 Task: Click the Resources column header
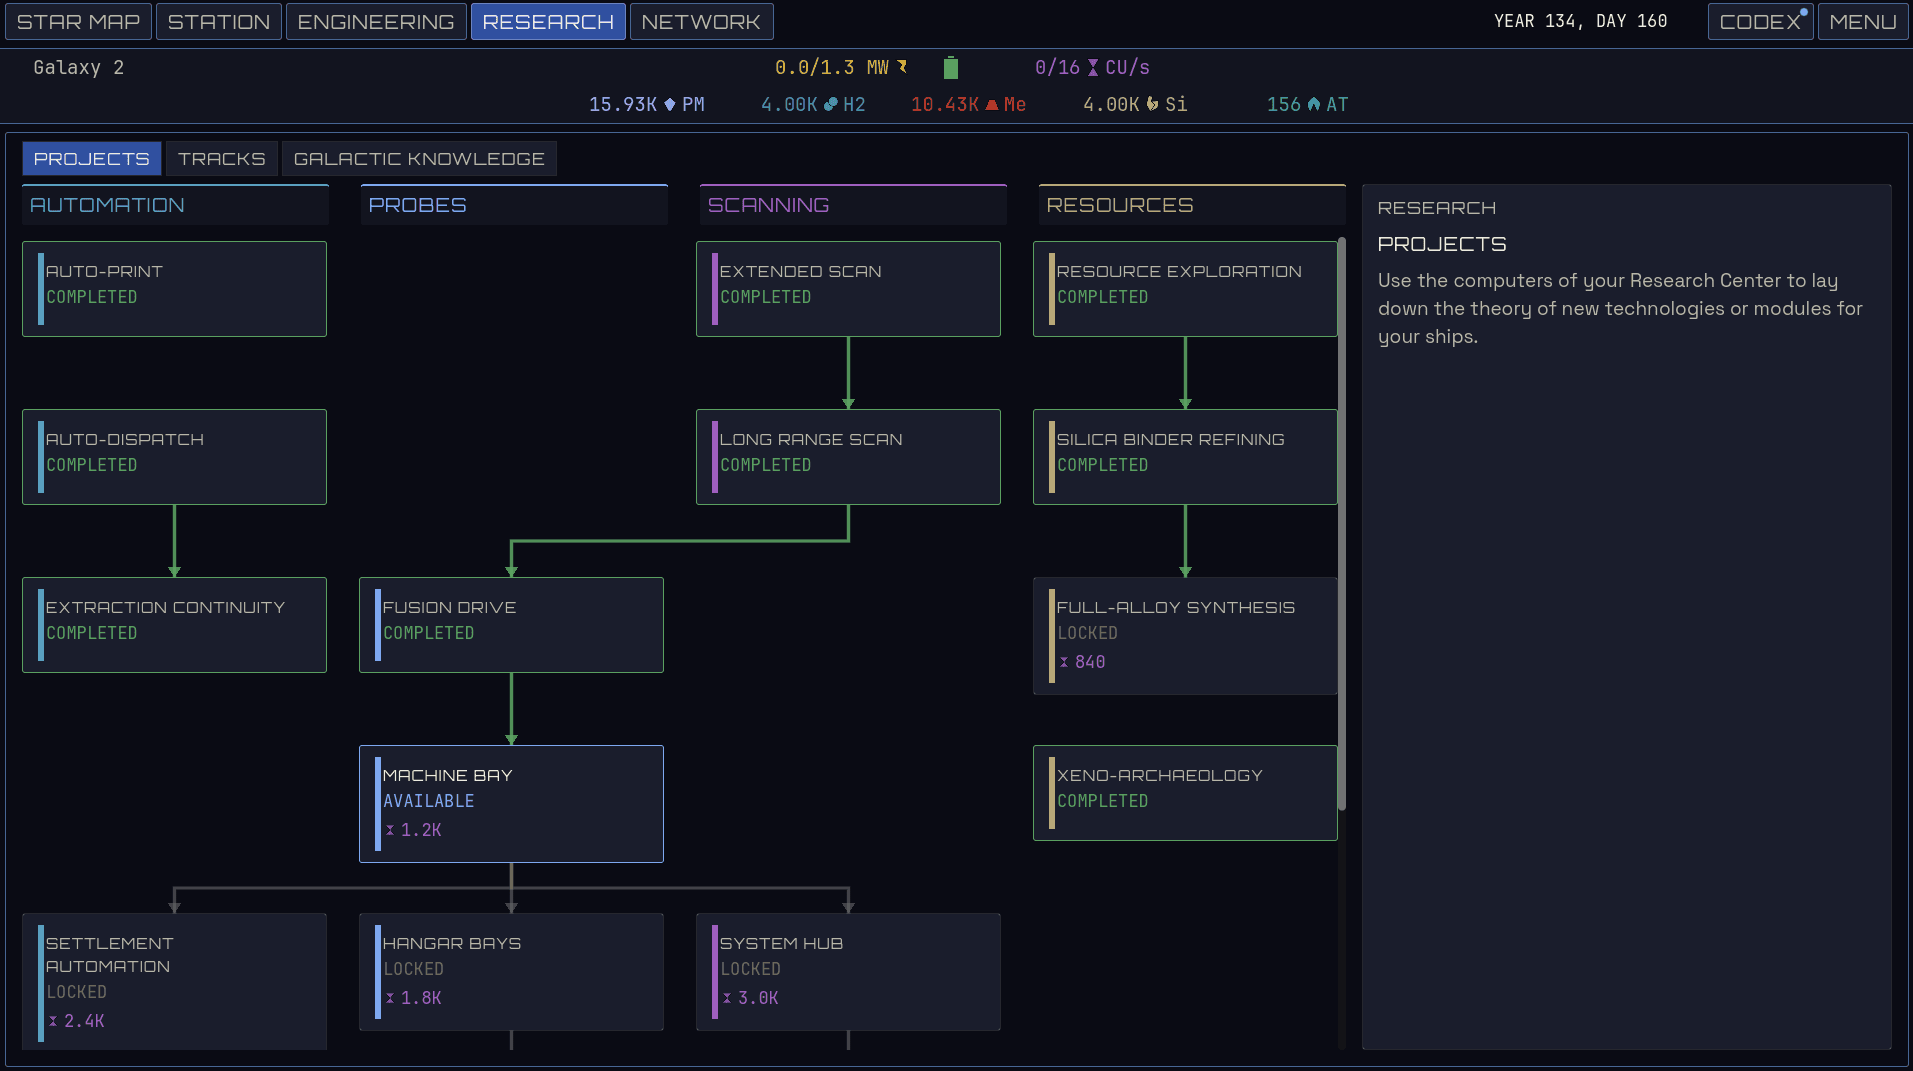pyautogui.click(x=1192, y=205)
